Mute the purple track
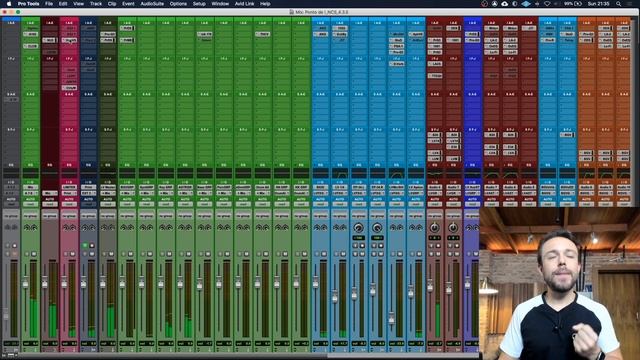 [x=476, y=254]
